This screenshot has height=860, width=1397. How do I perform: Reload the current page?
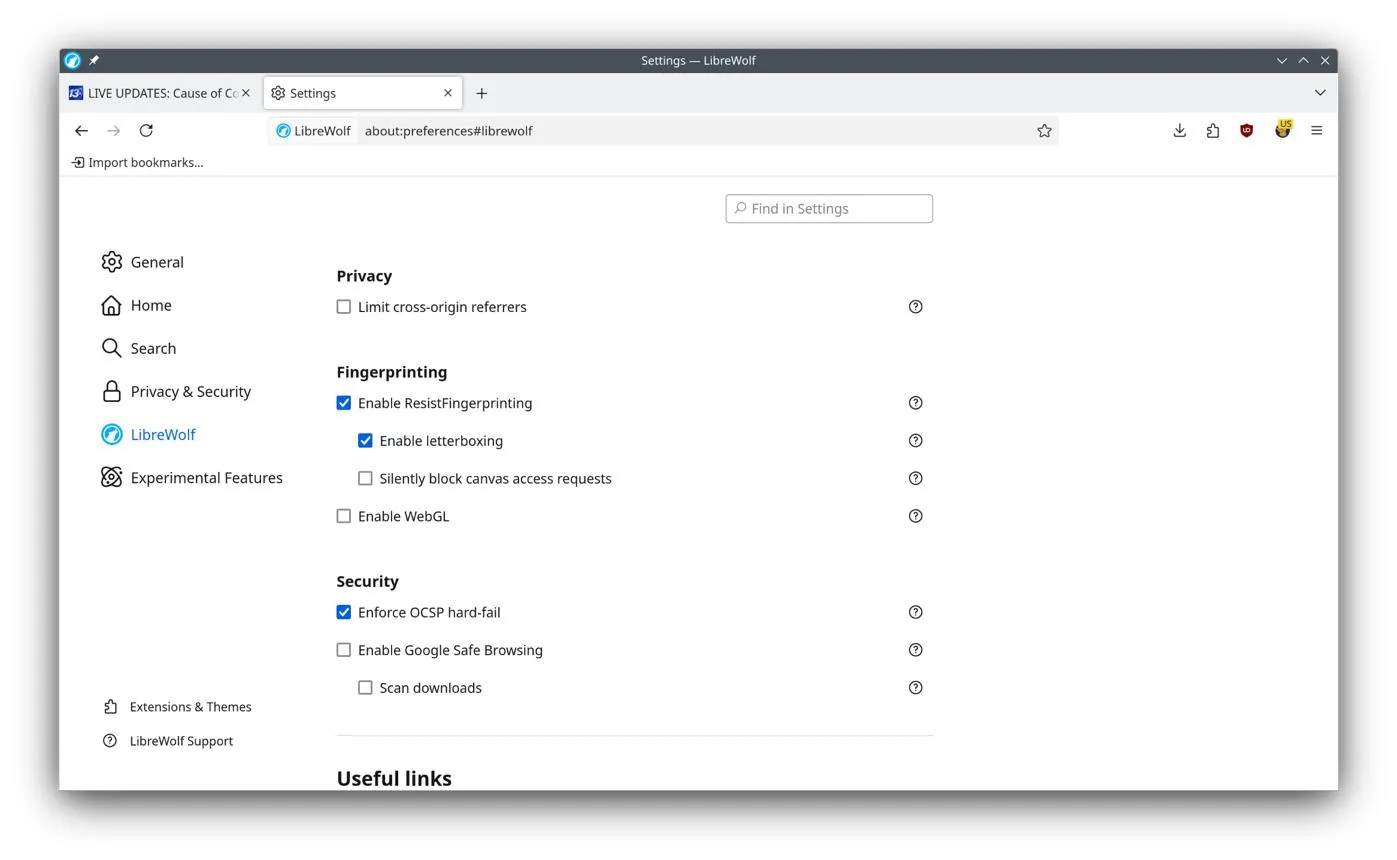146,131
